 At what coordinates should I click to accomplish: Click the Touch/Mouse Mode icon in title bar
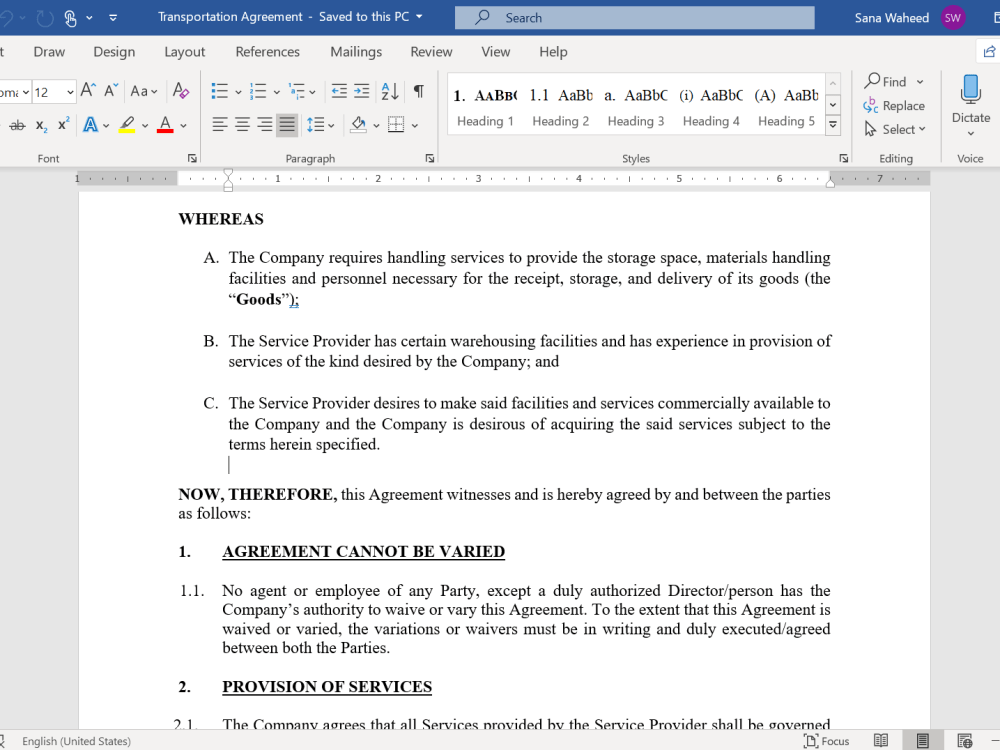(70, 18)
